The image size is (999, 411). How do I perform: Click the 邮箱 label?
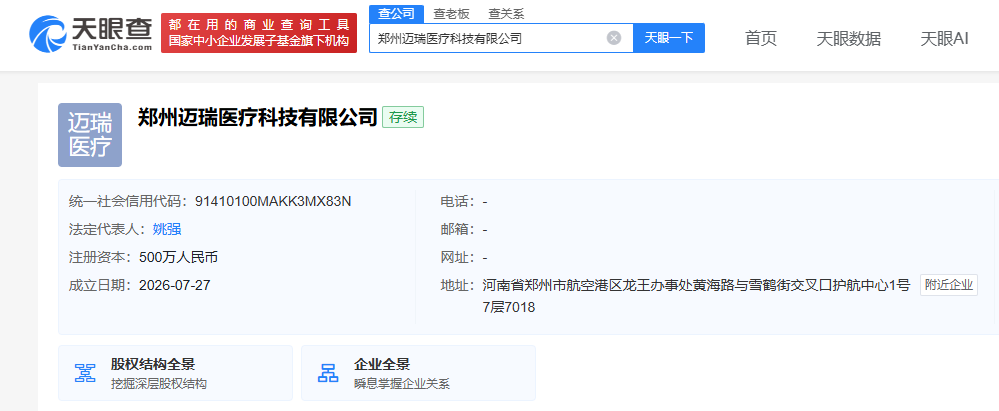point(455,229)
